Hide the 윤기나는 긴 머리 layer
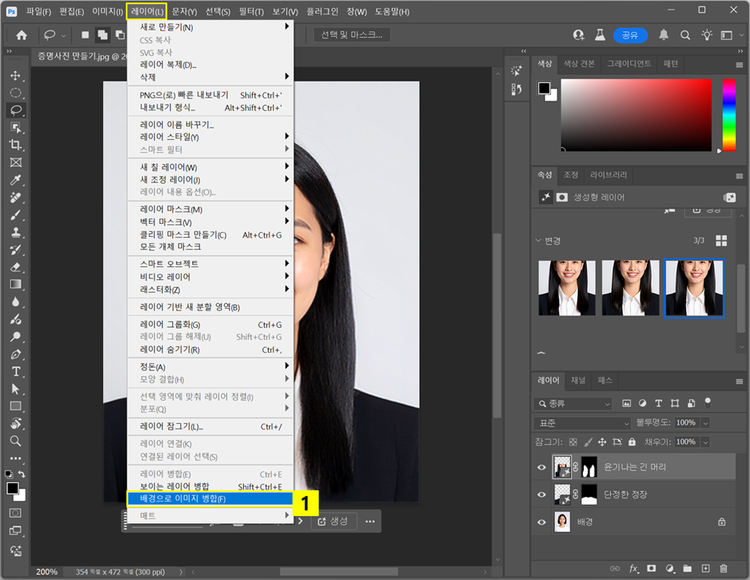 click(x=541, y=467)
